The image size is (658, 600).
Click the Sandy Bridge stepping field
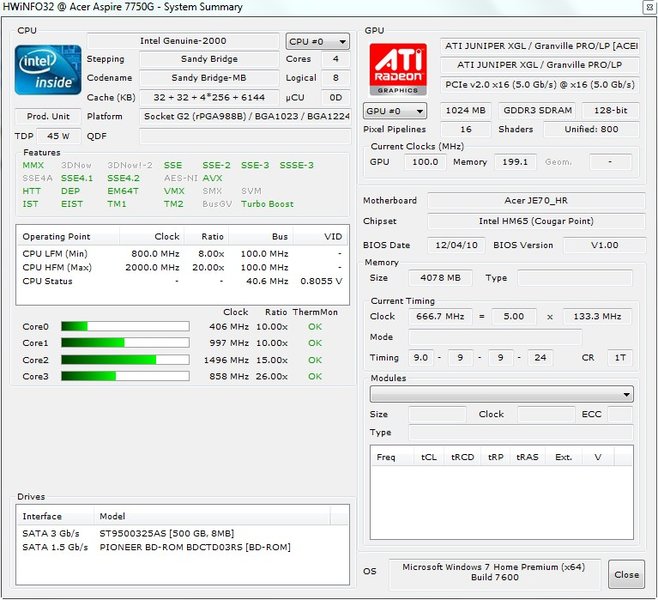209,59
